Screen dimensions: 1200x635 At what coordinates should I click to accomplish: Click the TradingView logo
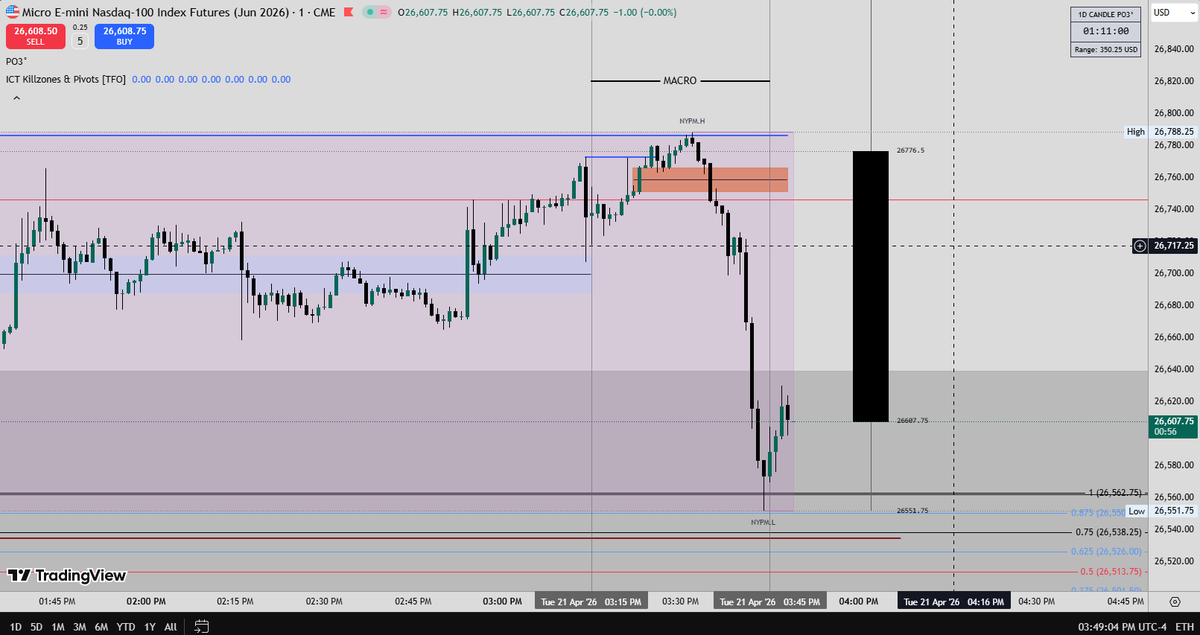coord(67,575)
